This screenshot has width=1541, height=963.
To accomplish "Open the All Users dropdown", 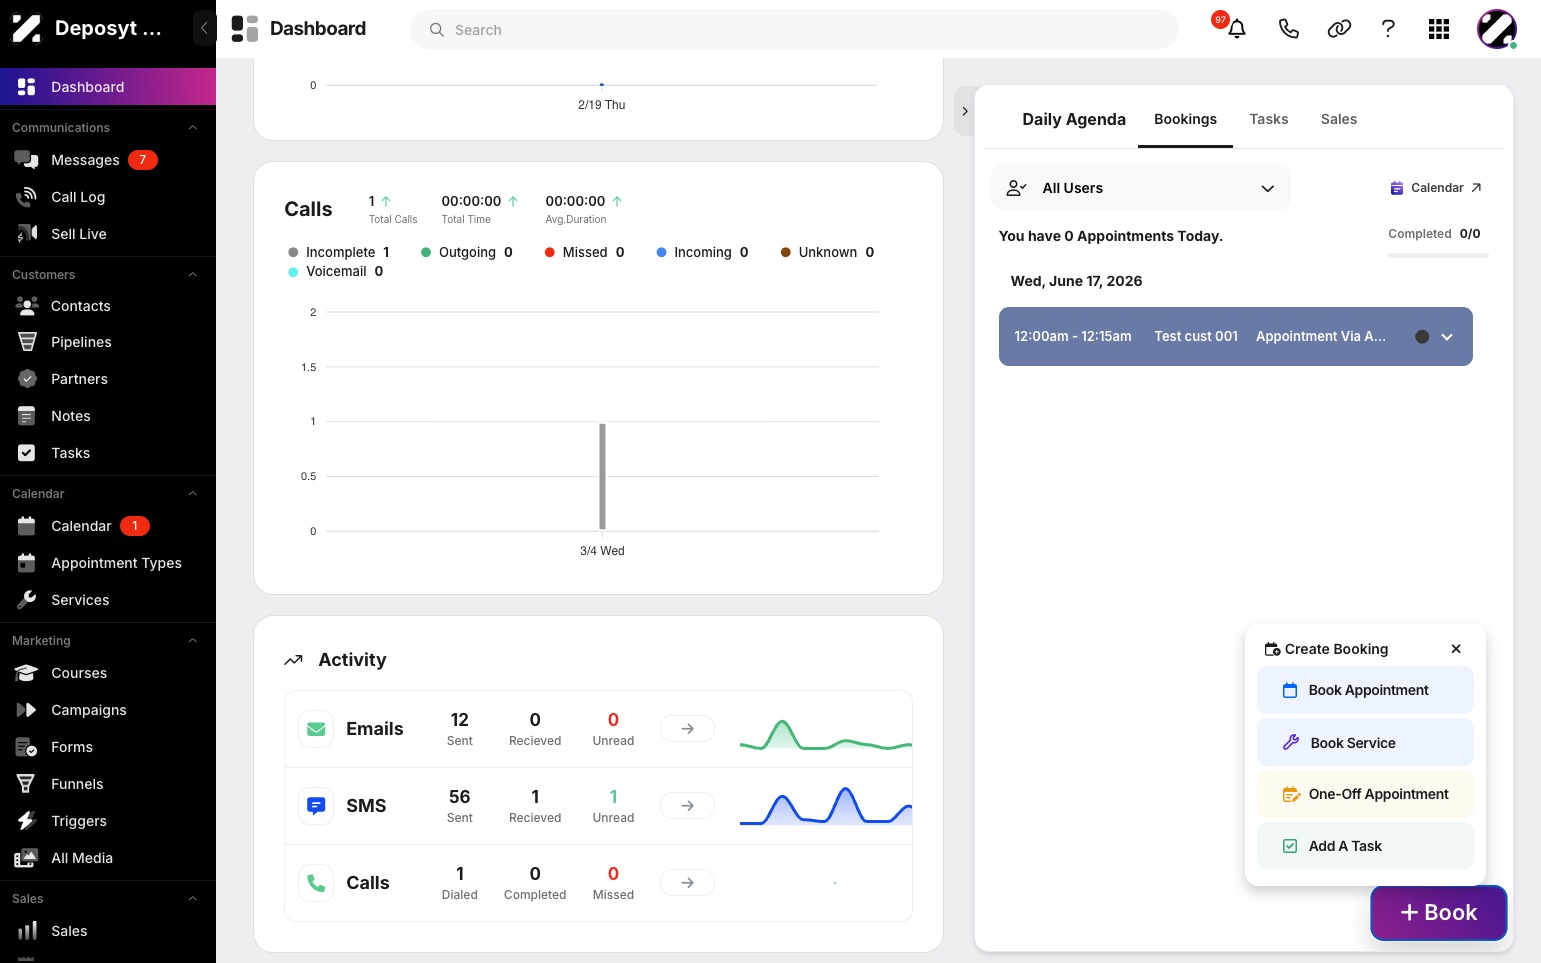I will (x=1140, y=188).
